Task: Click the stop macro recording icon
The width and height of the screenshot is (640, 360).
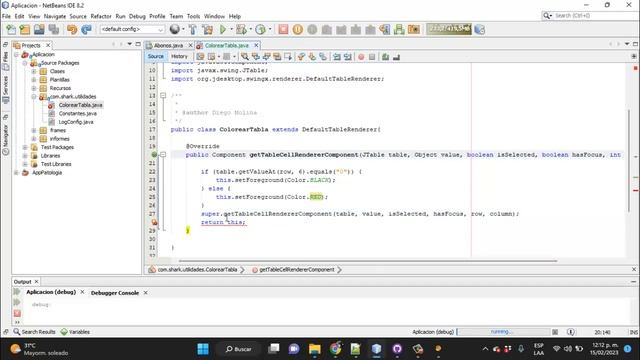Action: click(x=372, y=57)
